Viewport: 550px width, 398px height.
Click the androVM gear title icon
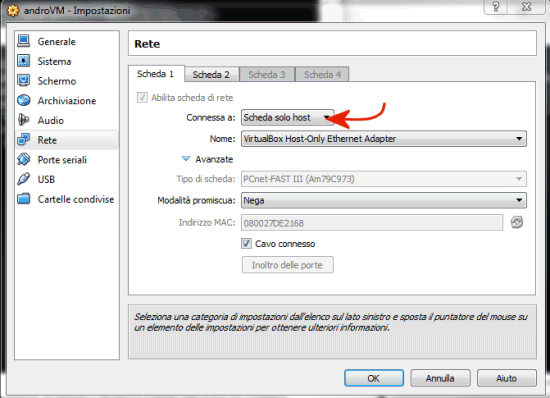[x=13, y=10]
